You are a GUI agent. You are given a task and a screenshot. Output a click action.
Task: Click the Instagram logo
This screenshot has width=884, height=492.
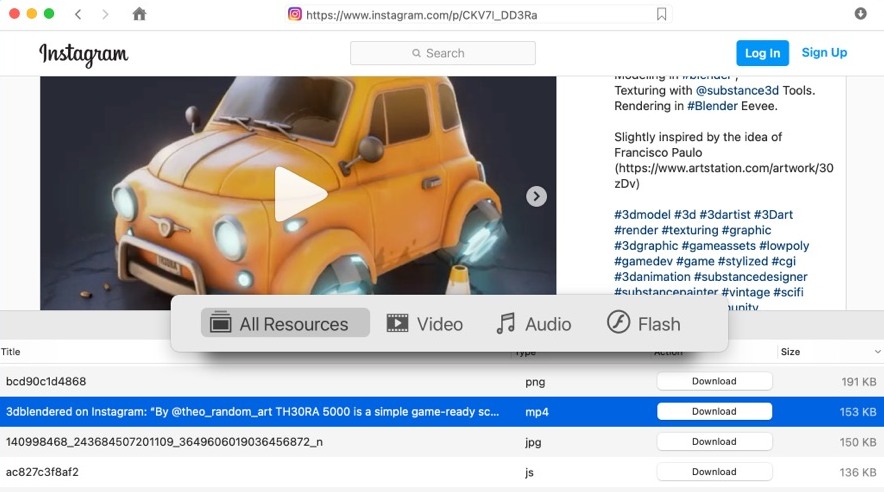point(83,54)
